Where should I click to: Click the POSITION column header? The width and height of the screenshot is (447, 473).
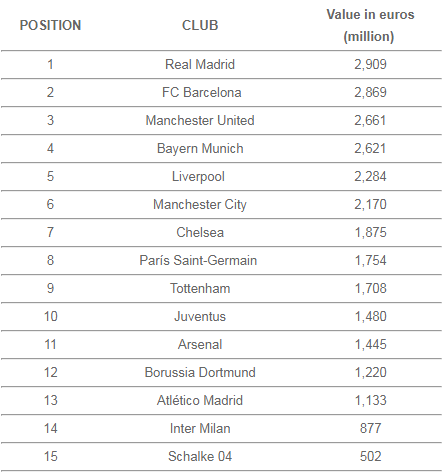(50, 25)
